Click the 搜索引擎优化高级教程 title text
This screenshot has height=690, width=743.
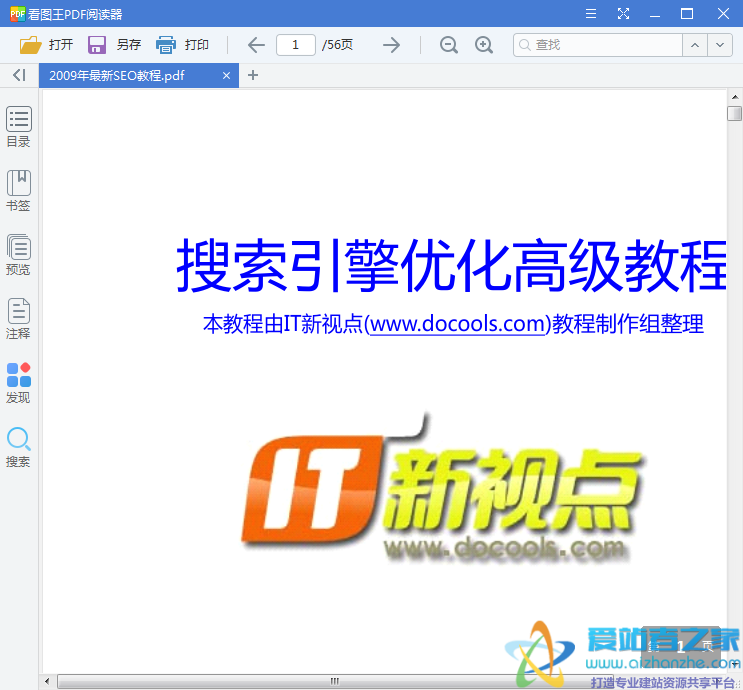tap(452, 264)
